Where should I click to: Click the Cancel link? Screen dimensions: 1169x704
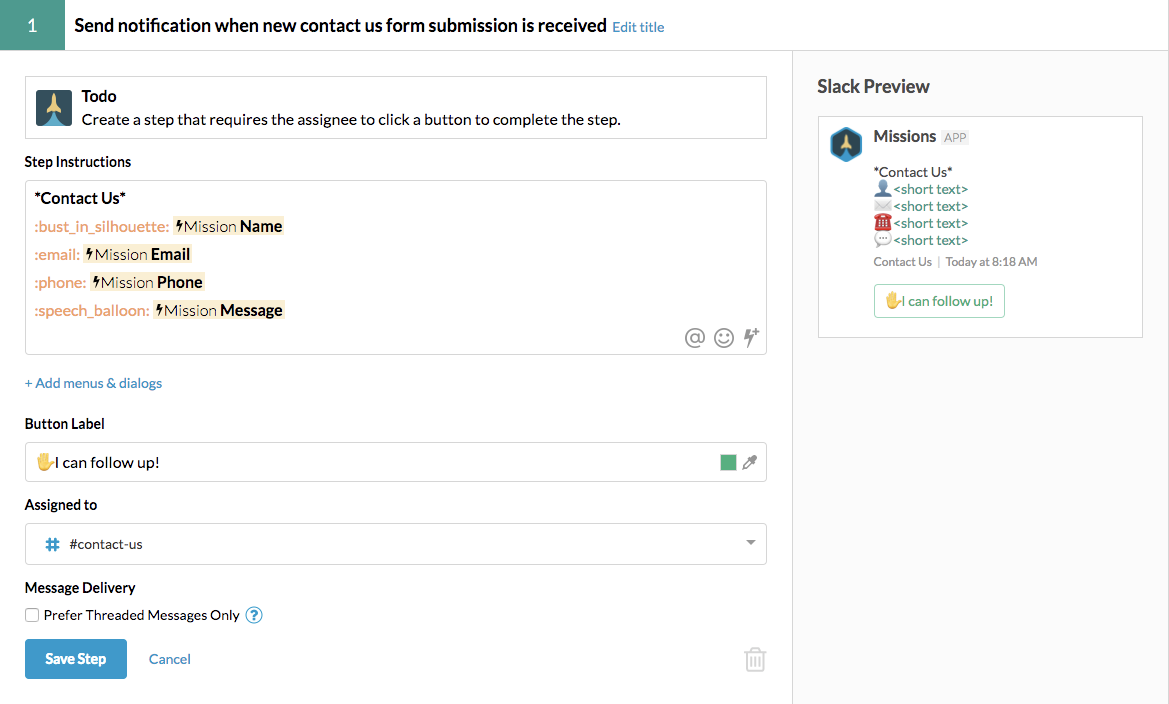[x=170, y=659]
